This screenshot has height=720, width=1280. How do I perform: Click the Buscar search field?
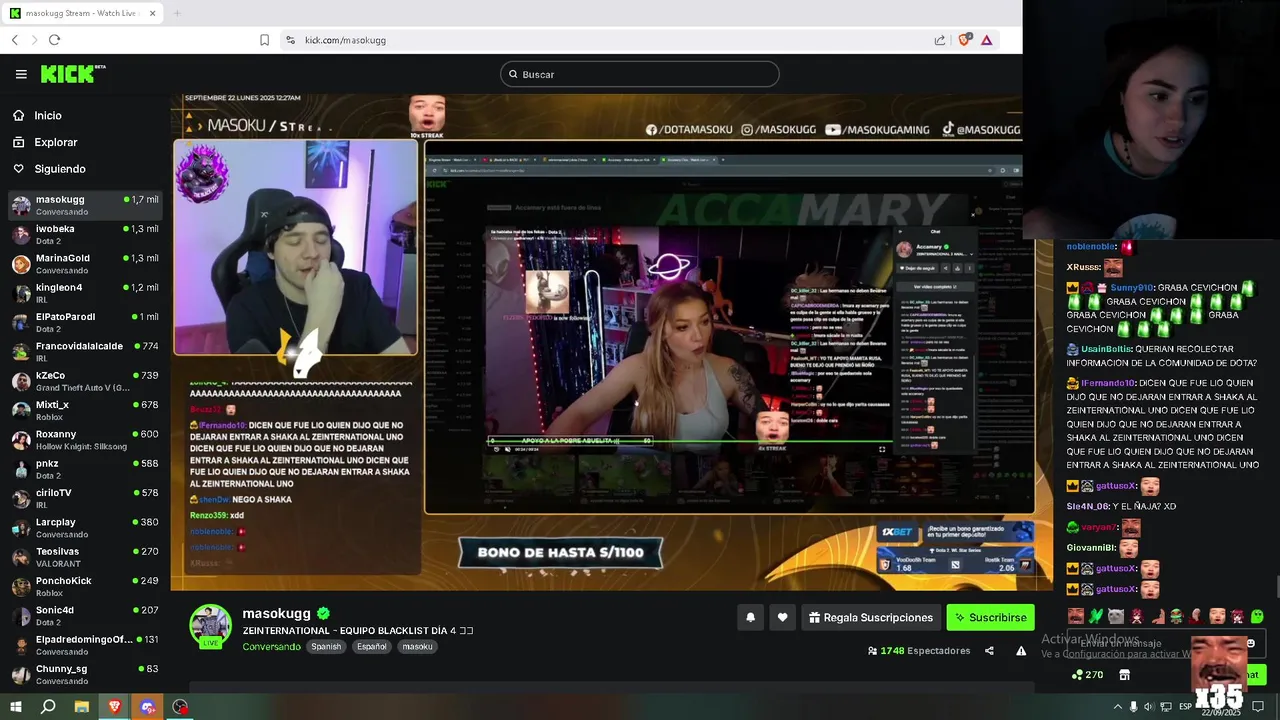(640, 74)
